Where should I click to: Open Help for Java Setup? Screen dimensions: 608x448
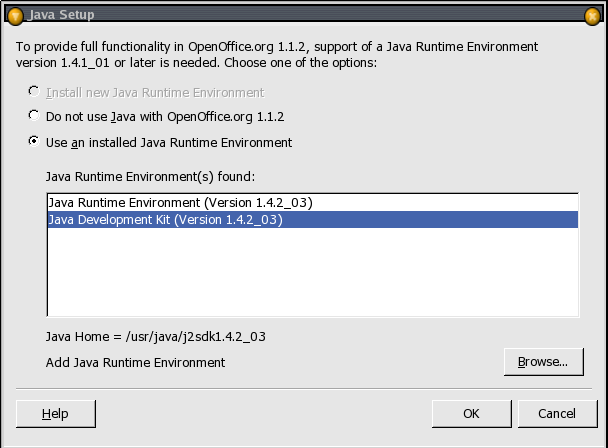pos(55,414)
